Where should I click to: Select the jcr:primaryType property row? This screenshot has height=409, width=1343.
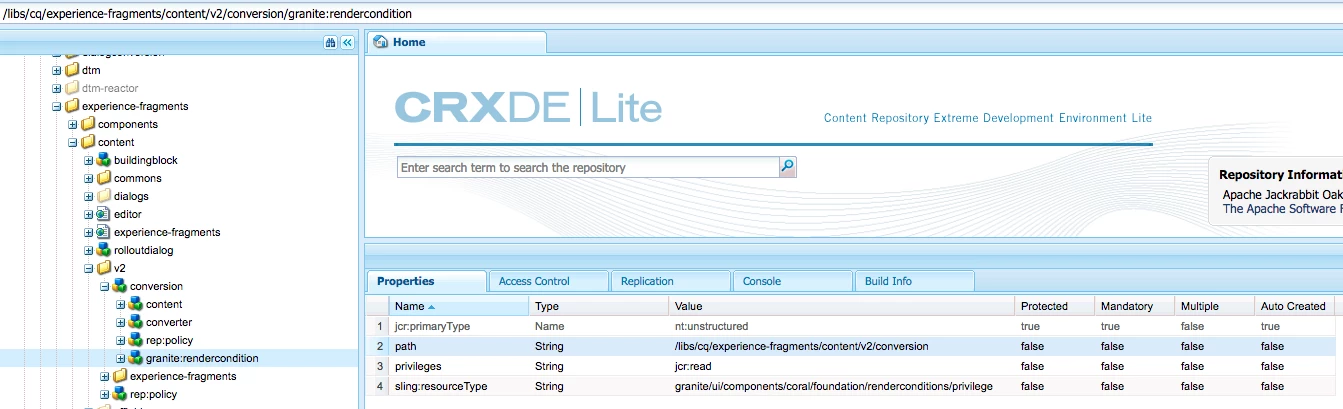click(850, 326)
